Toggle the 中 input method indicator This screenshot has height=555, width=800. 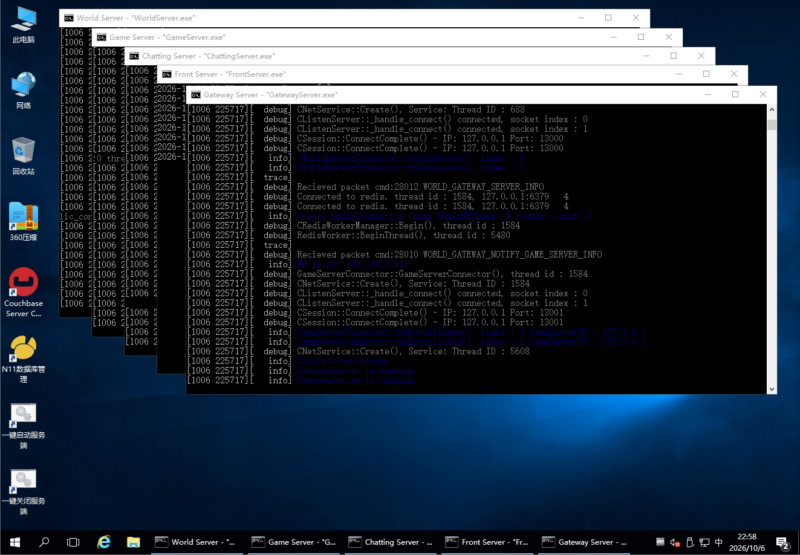point(718,542)
